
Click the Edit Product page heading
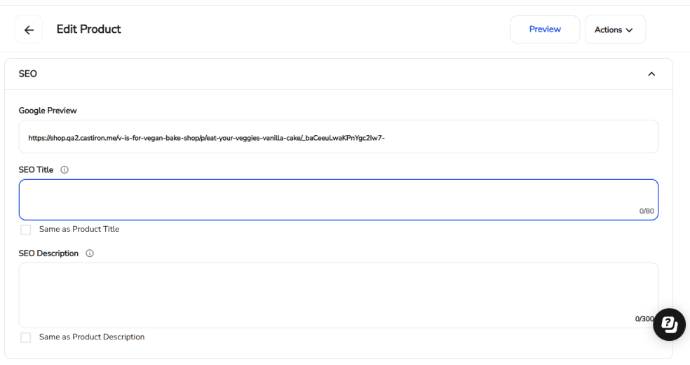[x=88, y=29]
